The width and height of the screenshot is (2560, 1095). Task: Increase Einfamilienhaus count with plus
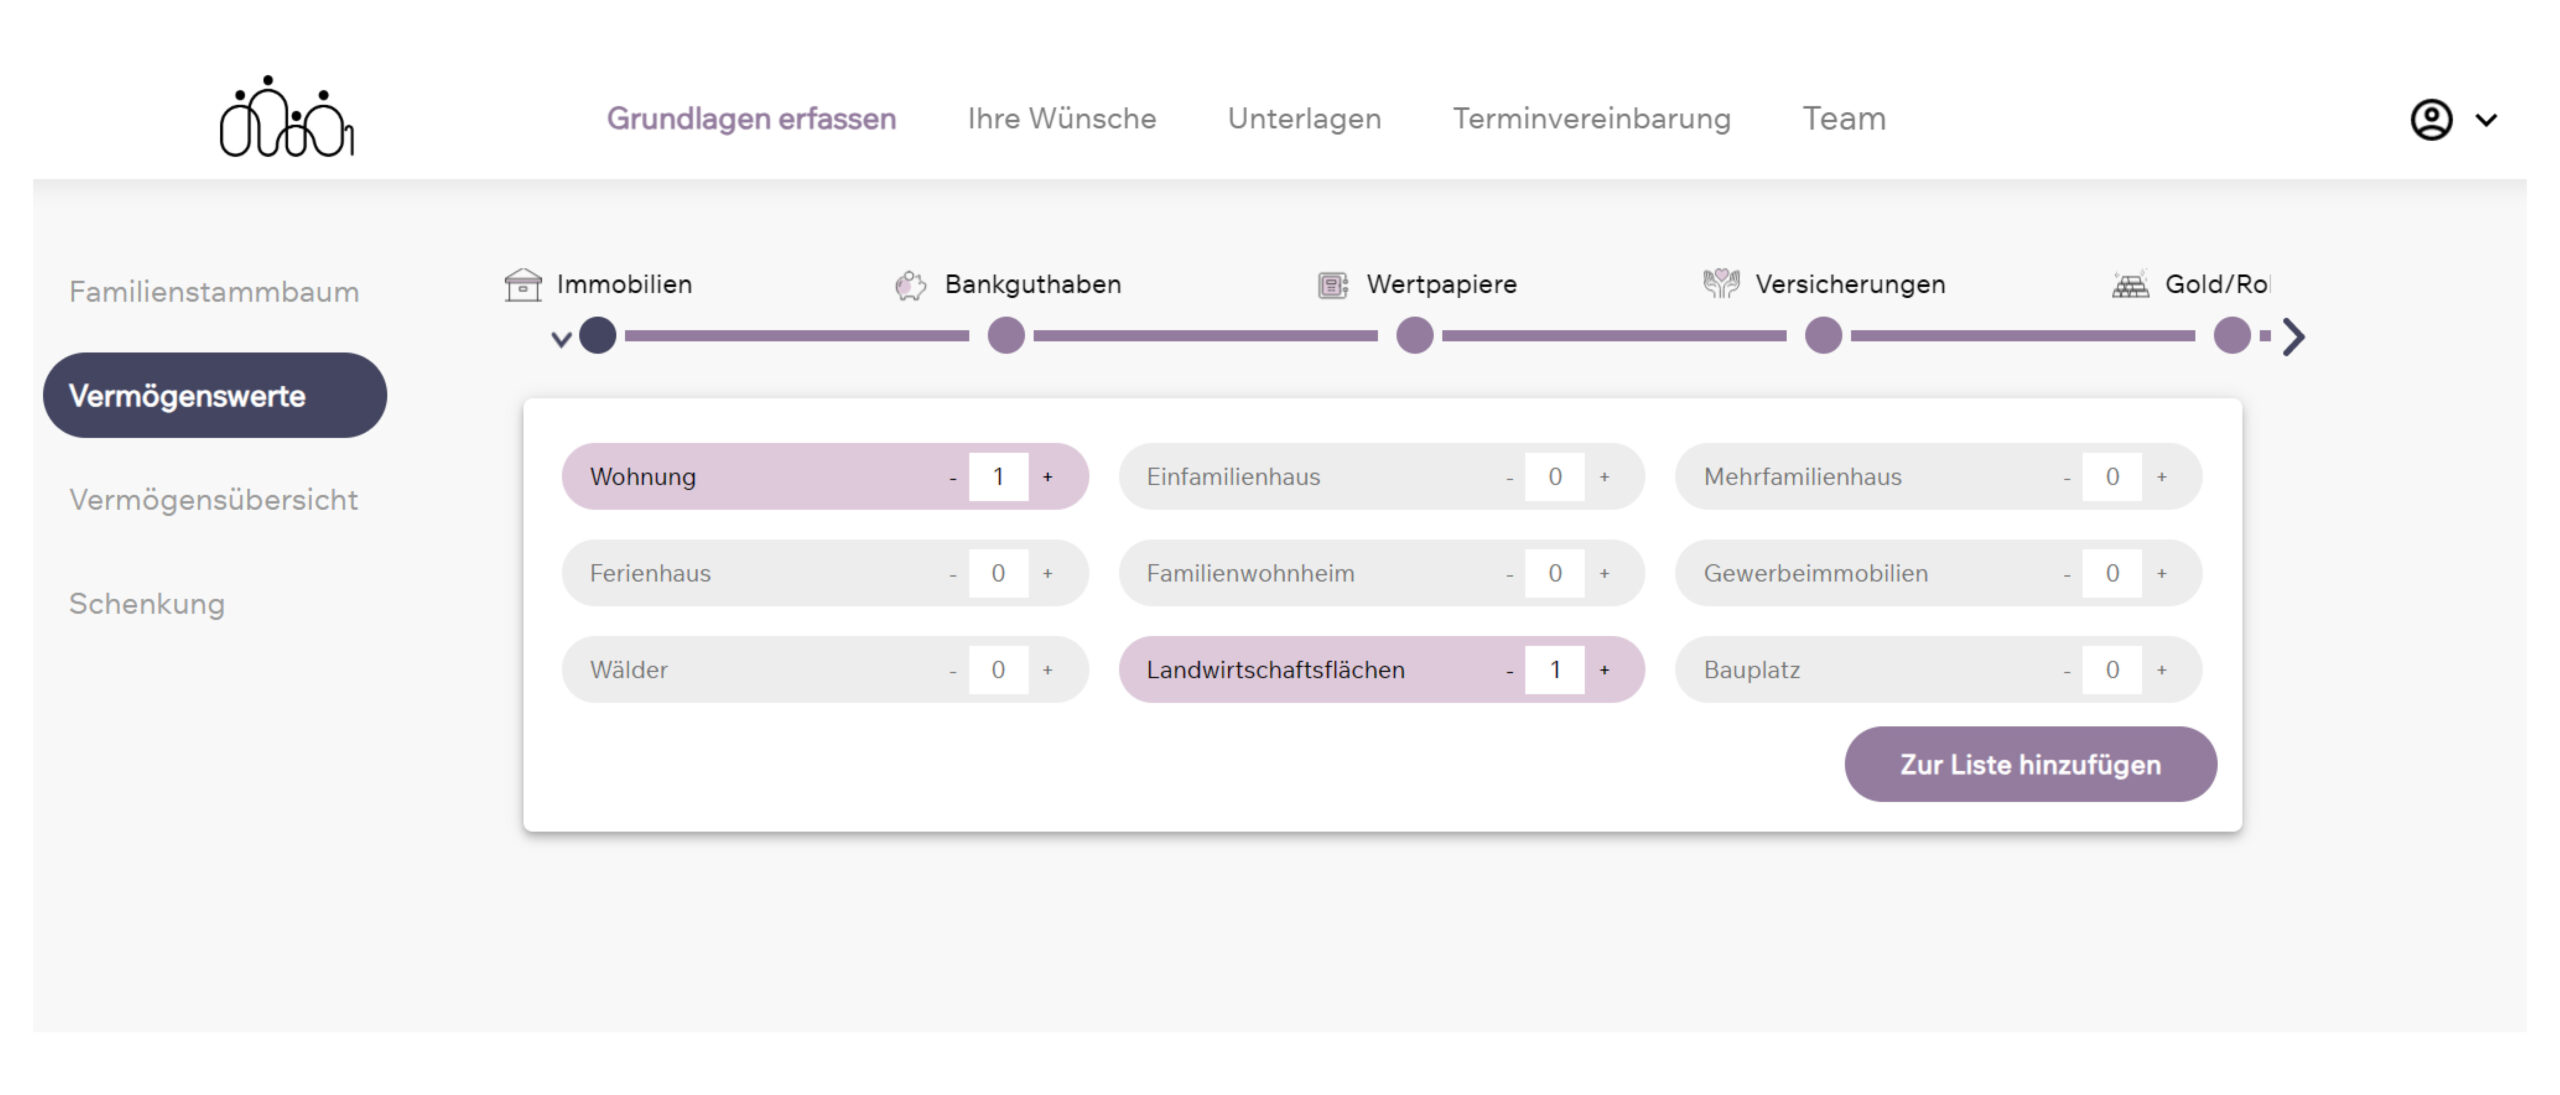pyautogui.click(x=1604, y=478)
